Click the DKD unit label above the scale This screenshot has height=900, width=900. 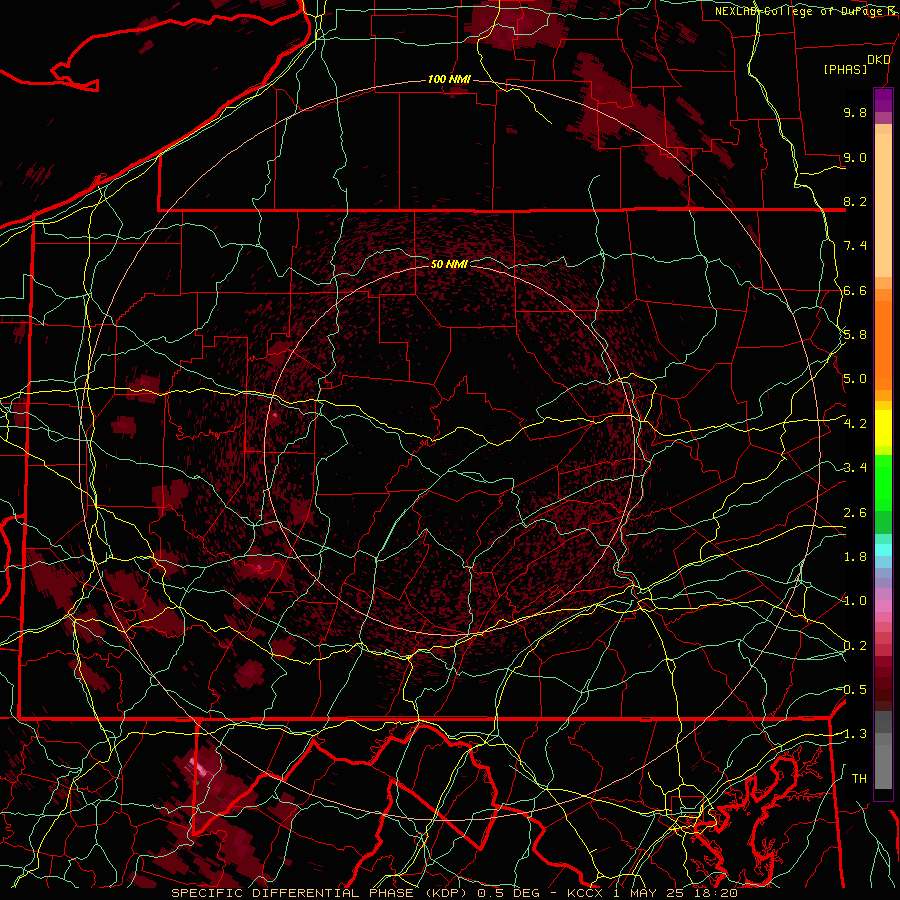point(878,60)
